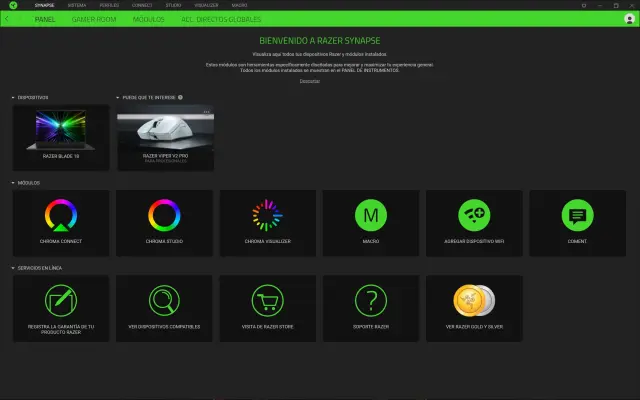Viewport: 640px width, 400px height.
Task: Collapse the Módulos section
Action: (13, 184)
